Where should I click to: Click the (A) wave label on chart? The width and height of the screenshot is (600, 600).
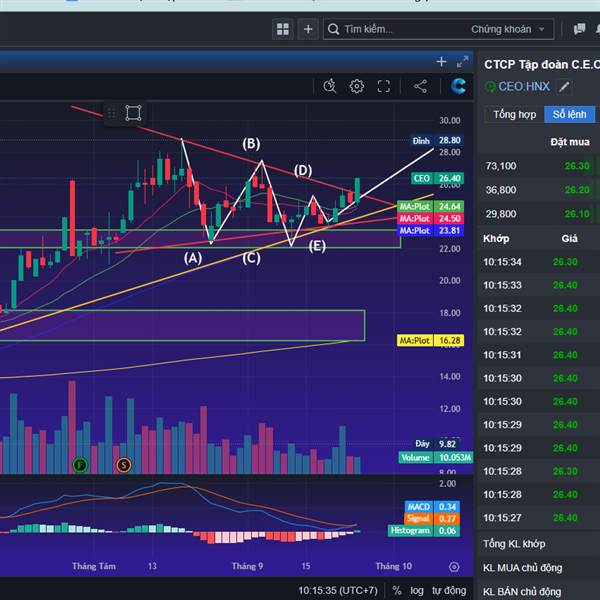point(192,258)
